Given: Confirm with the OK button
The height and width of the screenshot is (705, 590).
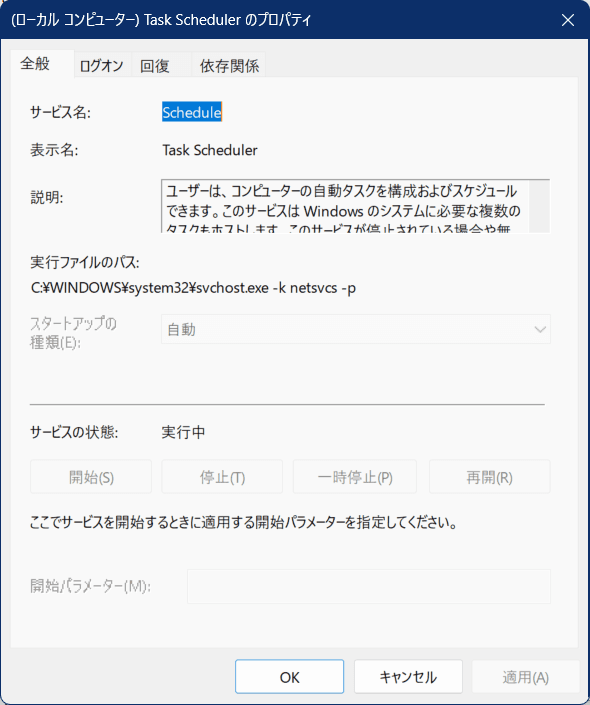Looking at the screenshot, I should coord(290,677).
